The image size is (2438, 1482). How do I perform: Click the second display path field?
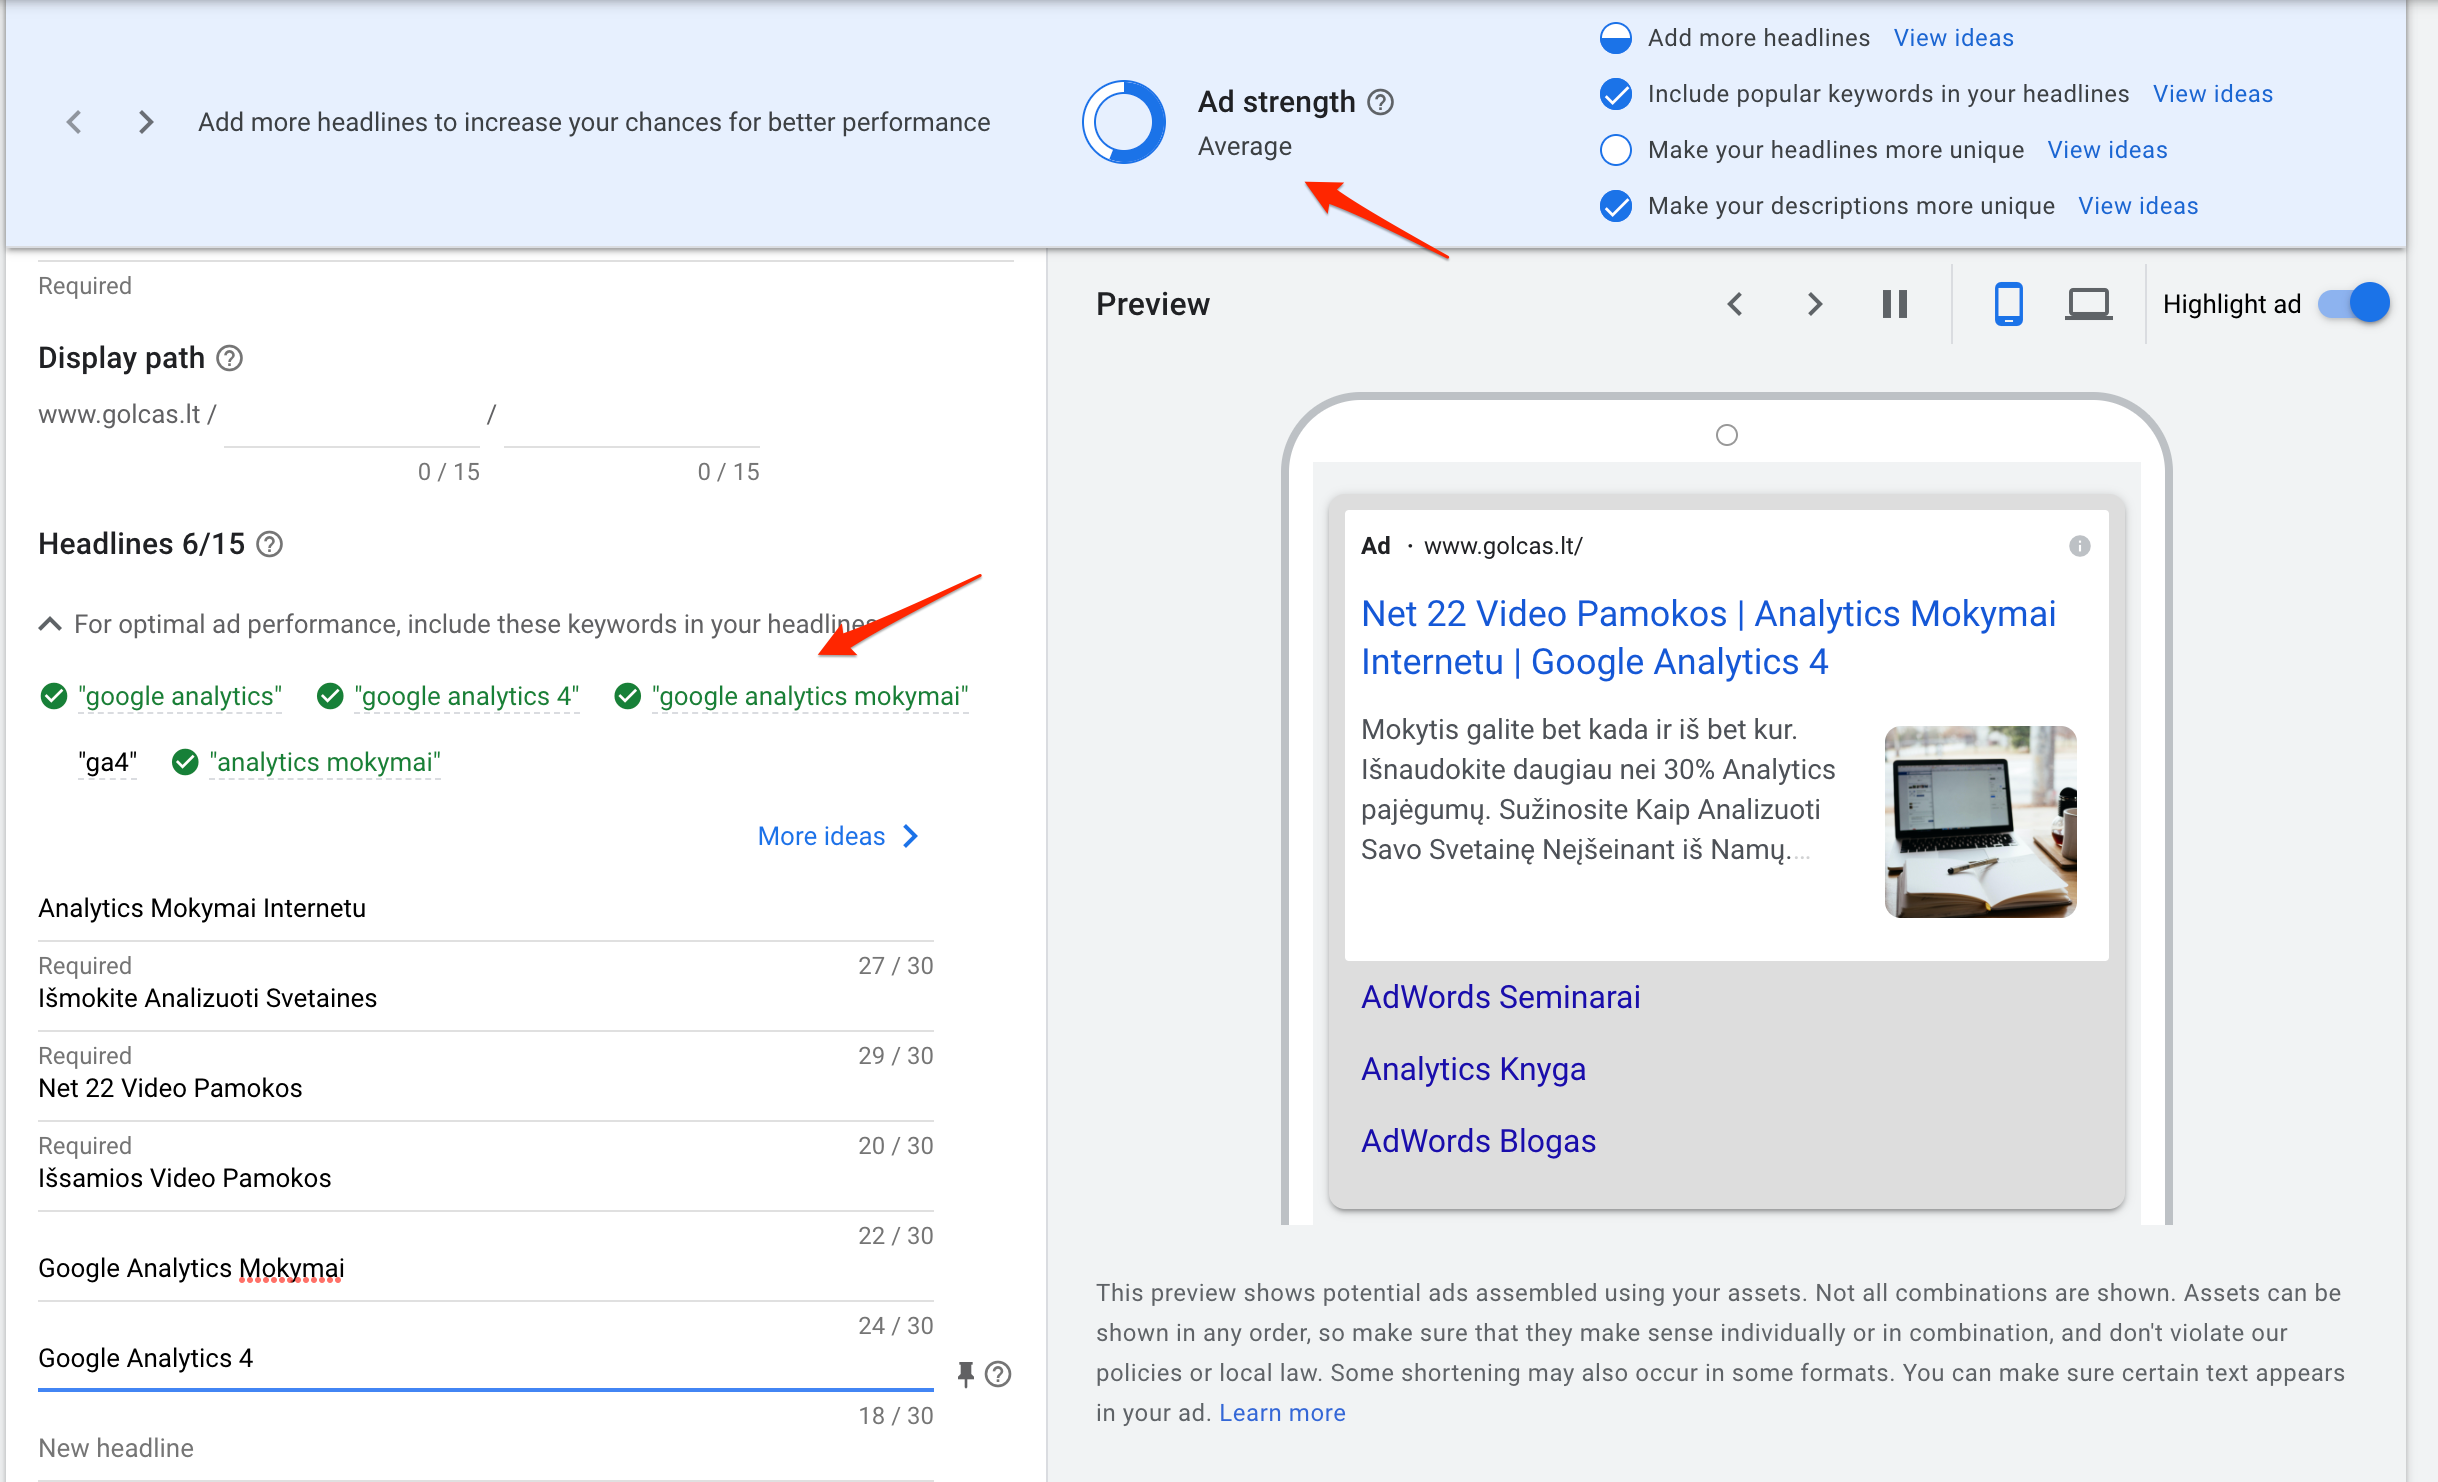(632, 416)
